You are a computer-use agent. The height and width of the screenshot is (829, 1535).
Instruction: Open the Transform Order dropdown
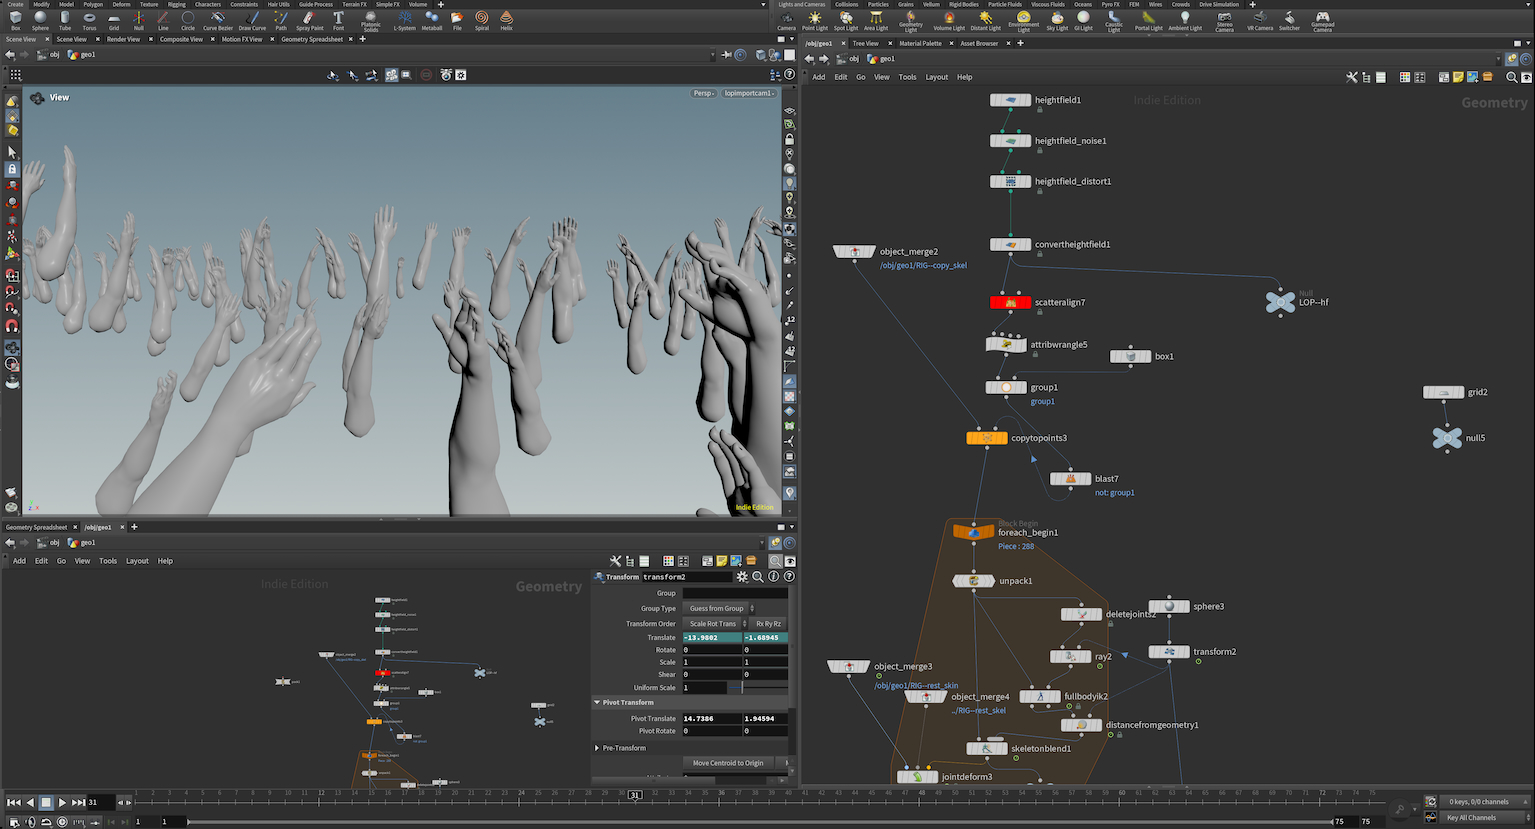coord(716,624)
